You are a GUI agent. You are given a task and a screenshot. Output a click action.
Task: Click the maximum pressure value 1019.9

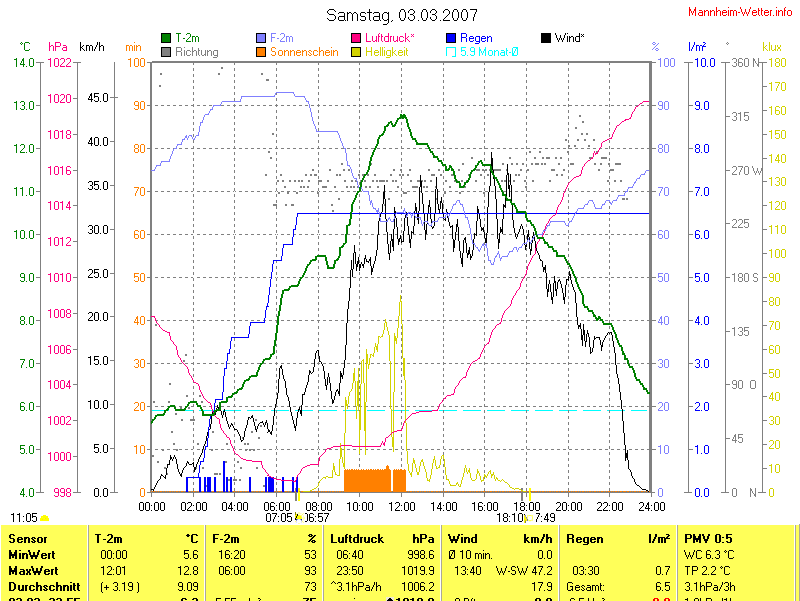point(418,570)
